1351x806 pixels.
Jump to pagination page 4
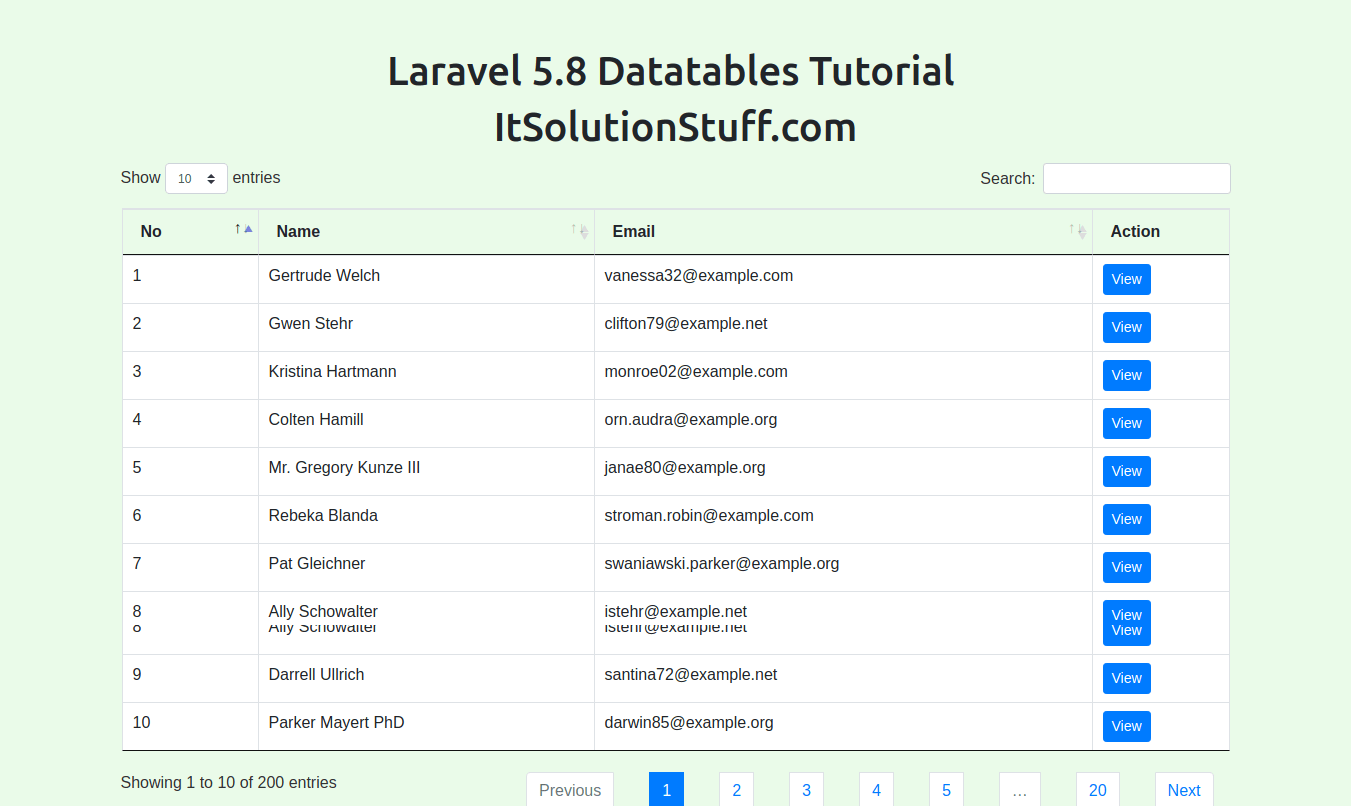(x=876, y=789)
